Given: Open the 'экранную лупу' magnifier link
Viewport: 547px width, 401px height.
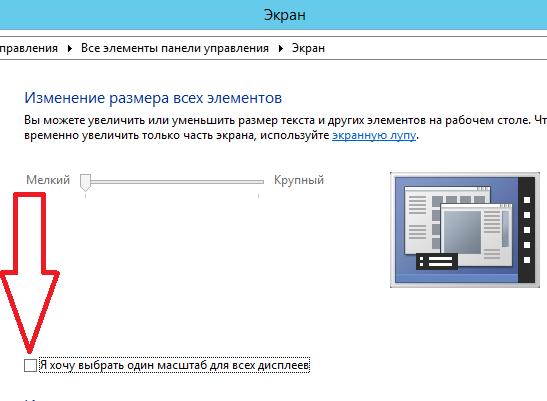Looking at the screenshot, I should pyautogui.click(x=374, y=135).
